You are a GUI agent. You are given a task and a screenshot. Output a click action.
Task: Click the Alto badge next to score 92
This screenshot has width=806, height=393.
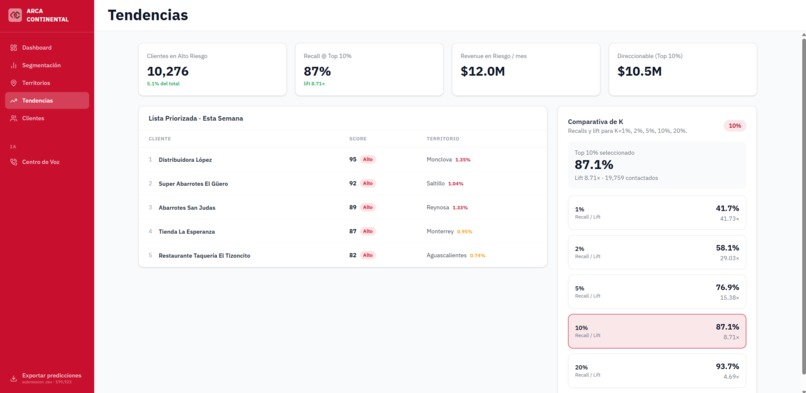pos(368,183)
